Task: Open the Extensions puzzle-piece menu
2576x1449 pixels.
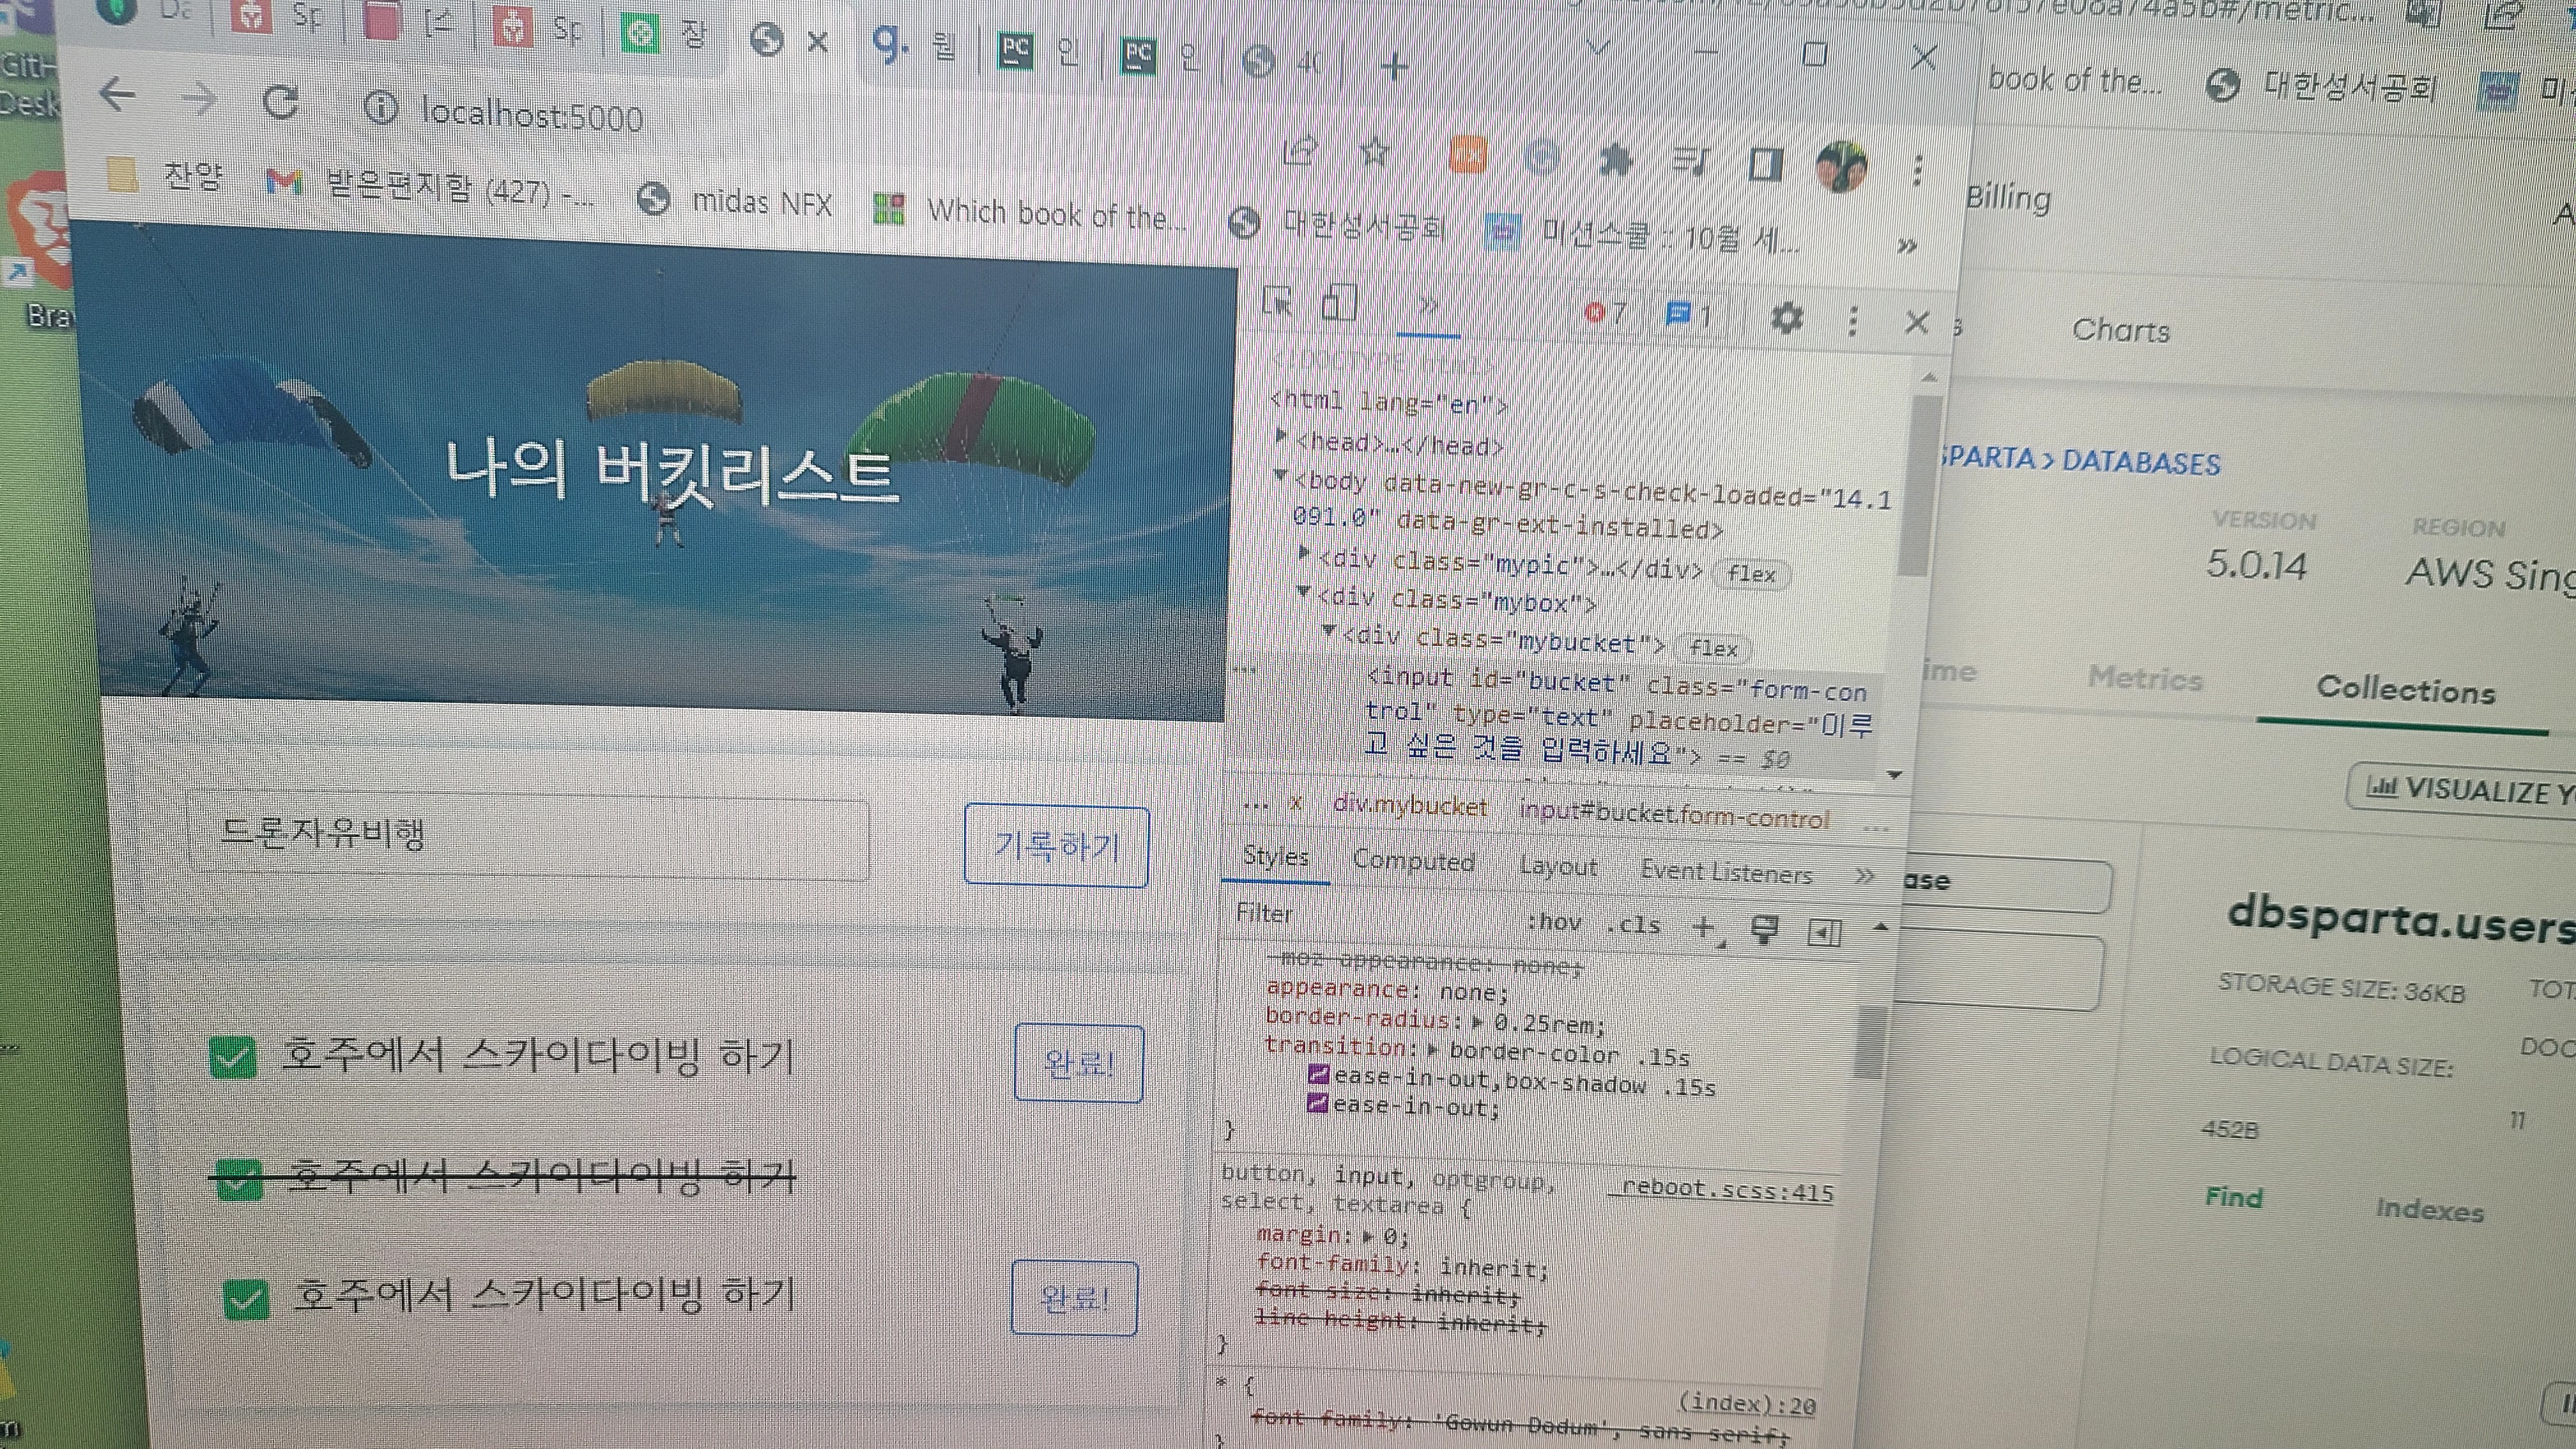Action: [x=1615, y=159]
